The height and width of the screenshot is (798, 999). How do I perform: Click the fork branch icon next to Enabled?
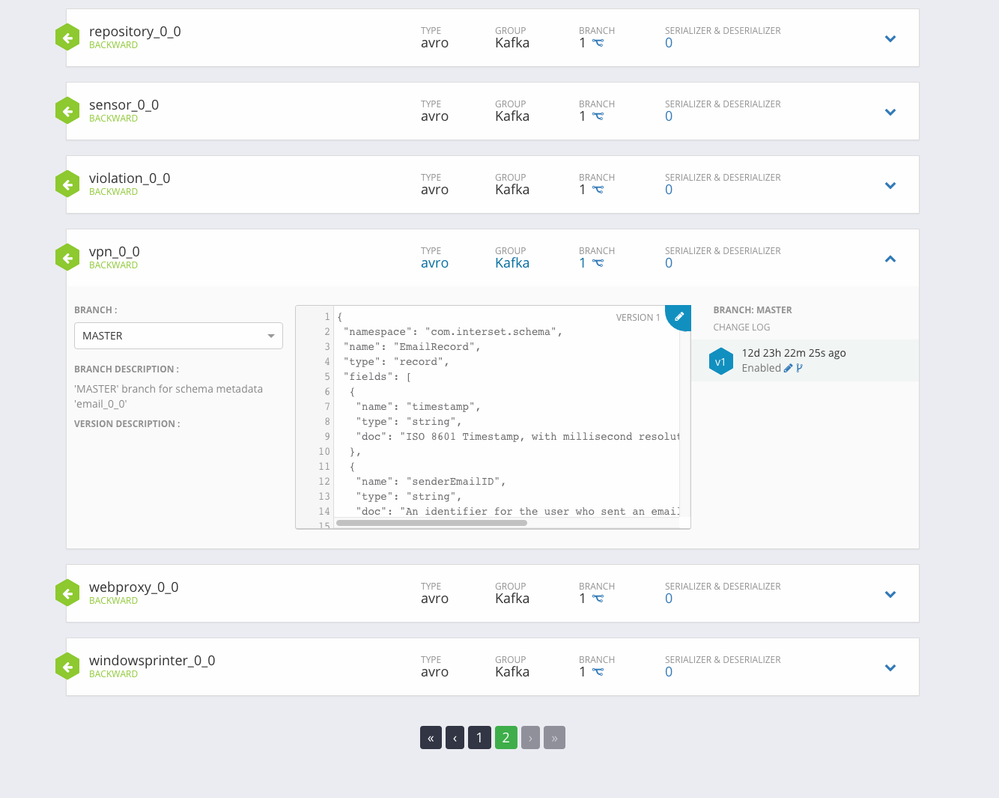[x=799, y=368]
